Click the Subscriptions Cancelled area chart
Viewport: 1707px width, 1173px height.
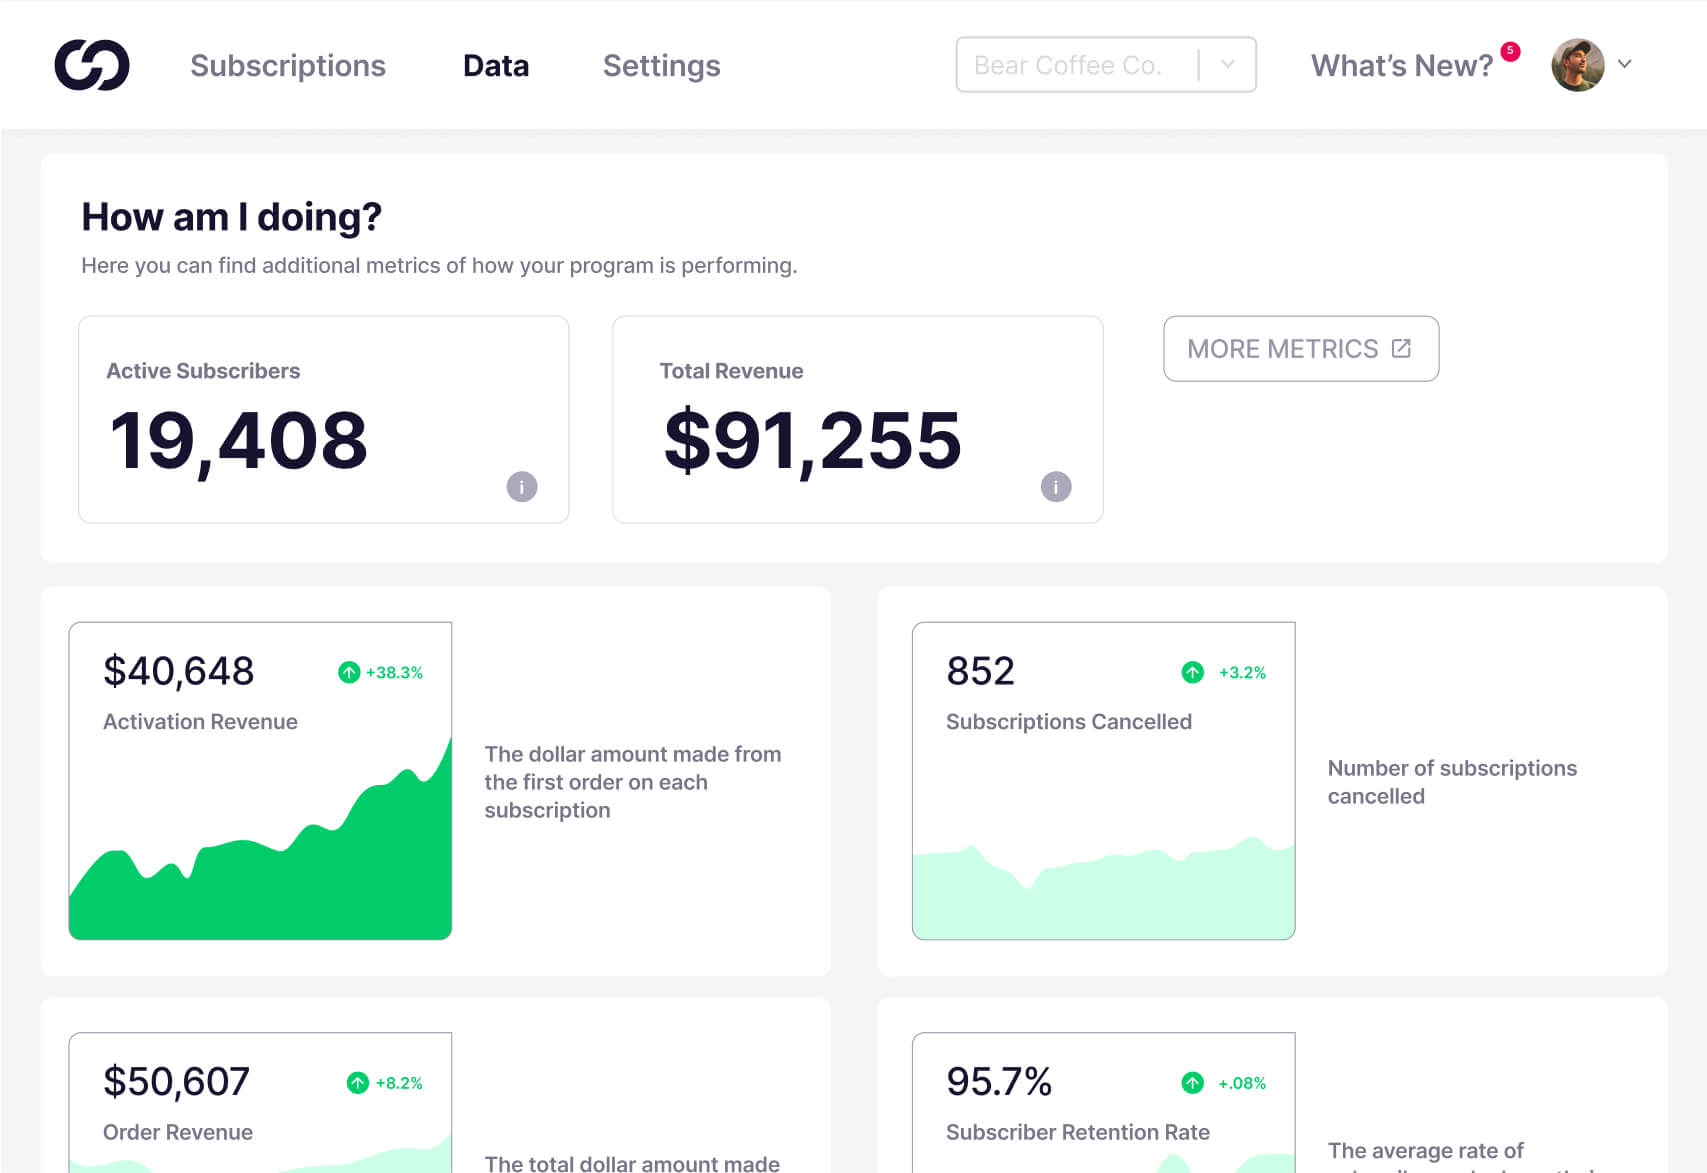[1104, 888]
